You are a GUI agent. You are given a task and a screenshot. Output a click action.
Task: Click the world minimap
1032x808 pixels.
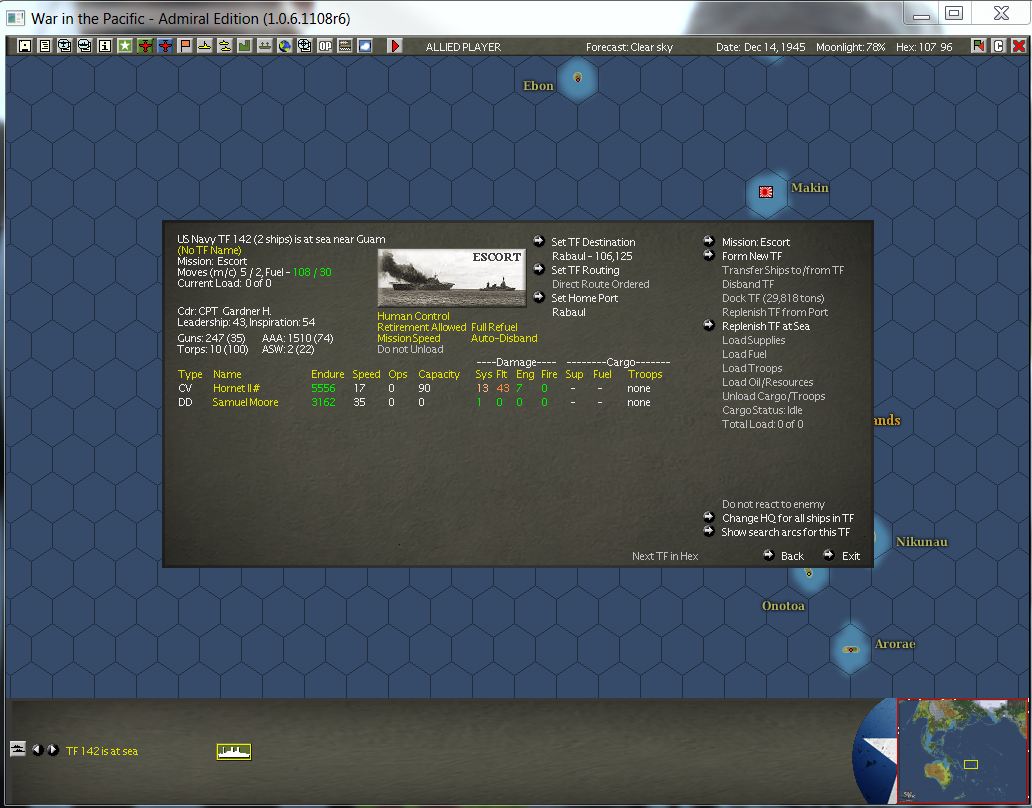[963, 751]
